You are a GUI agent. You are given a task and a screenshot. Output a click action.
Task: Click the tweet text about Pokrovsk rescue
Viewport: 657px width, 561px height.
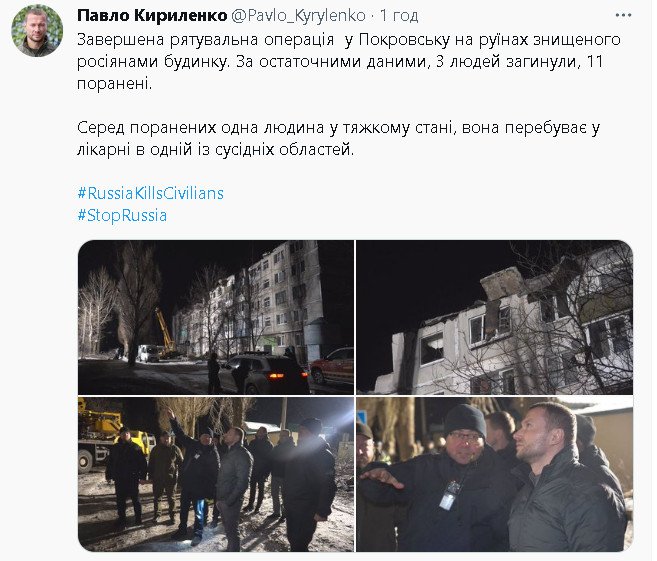(x=349, y=62)
